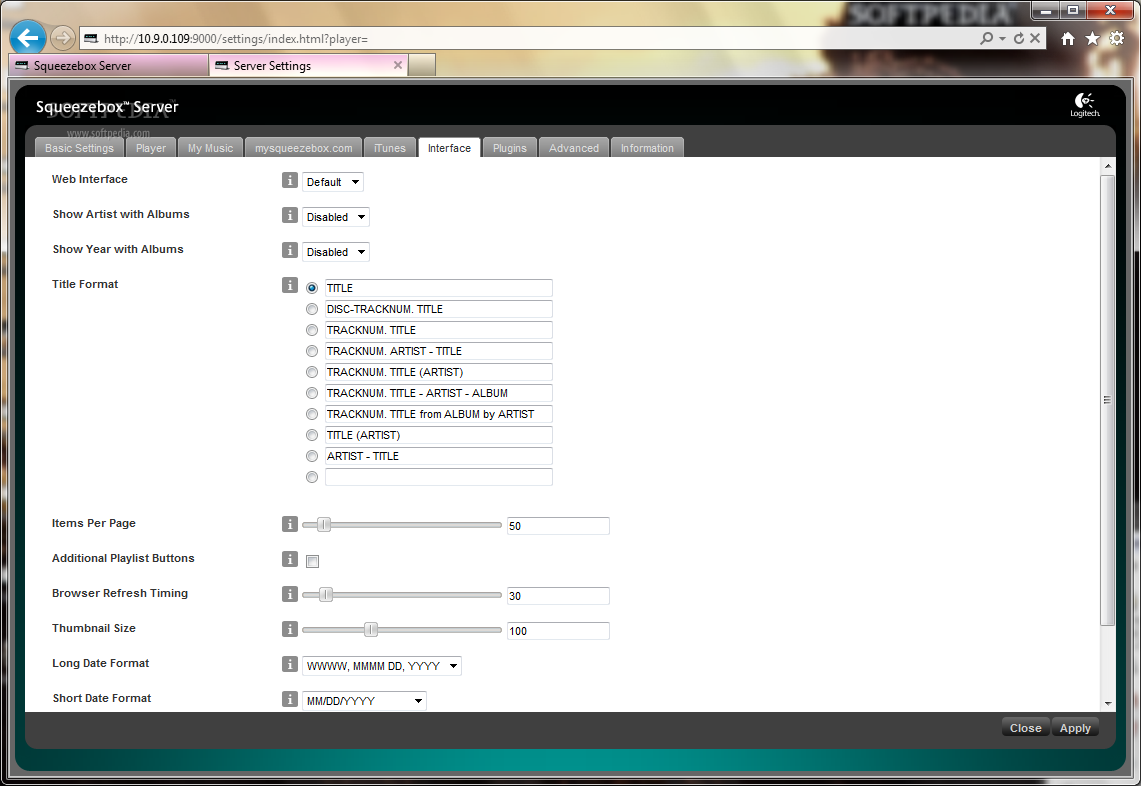Click the Items Per Page value field
The image size is (1141, 786).
coord(558,525)
